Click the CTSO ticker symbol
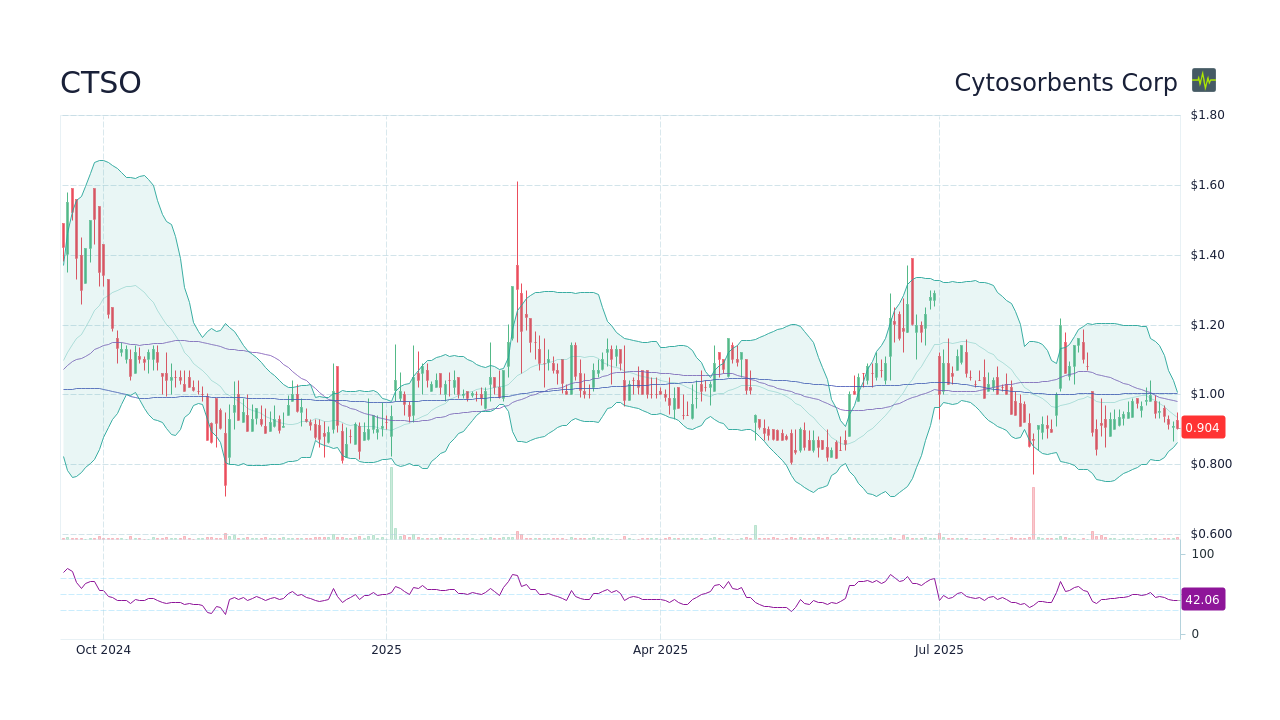This screenshot has width=1280, height=720. tap(100, 82)
